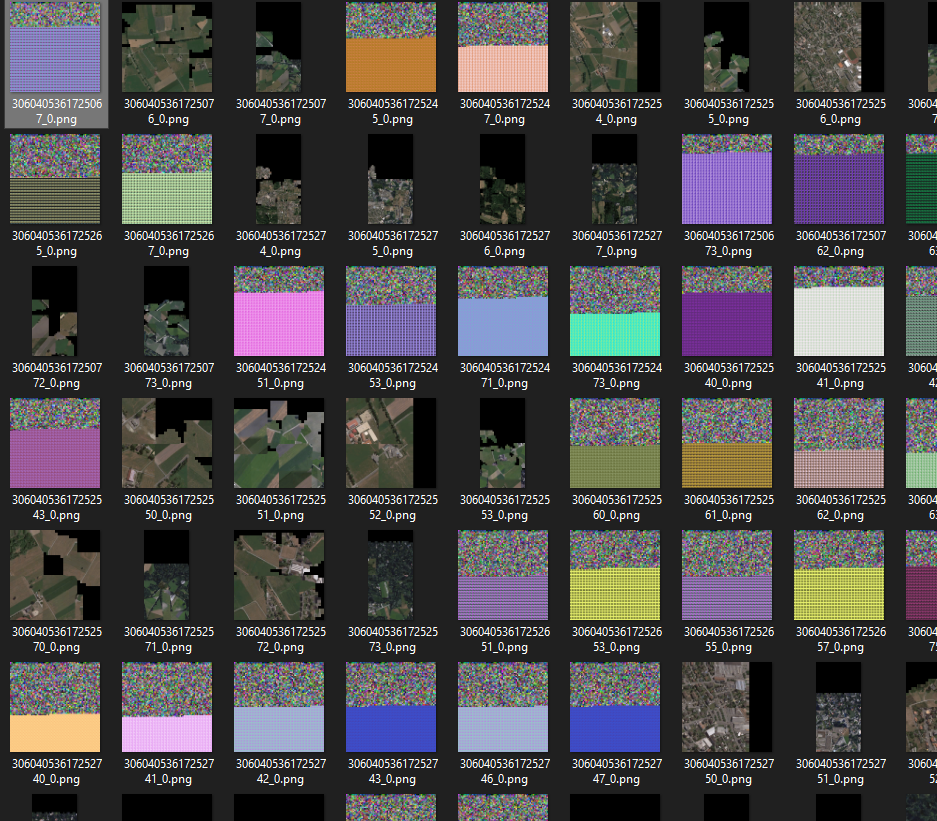Select olive striped thumbnail 3060405361725265_0.png
937x821 pixels.
(55, 179)
